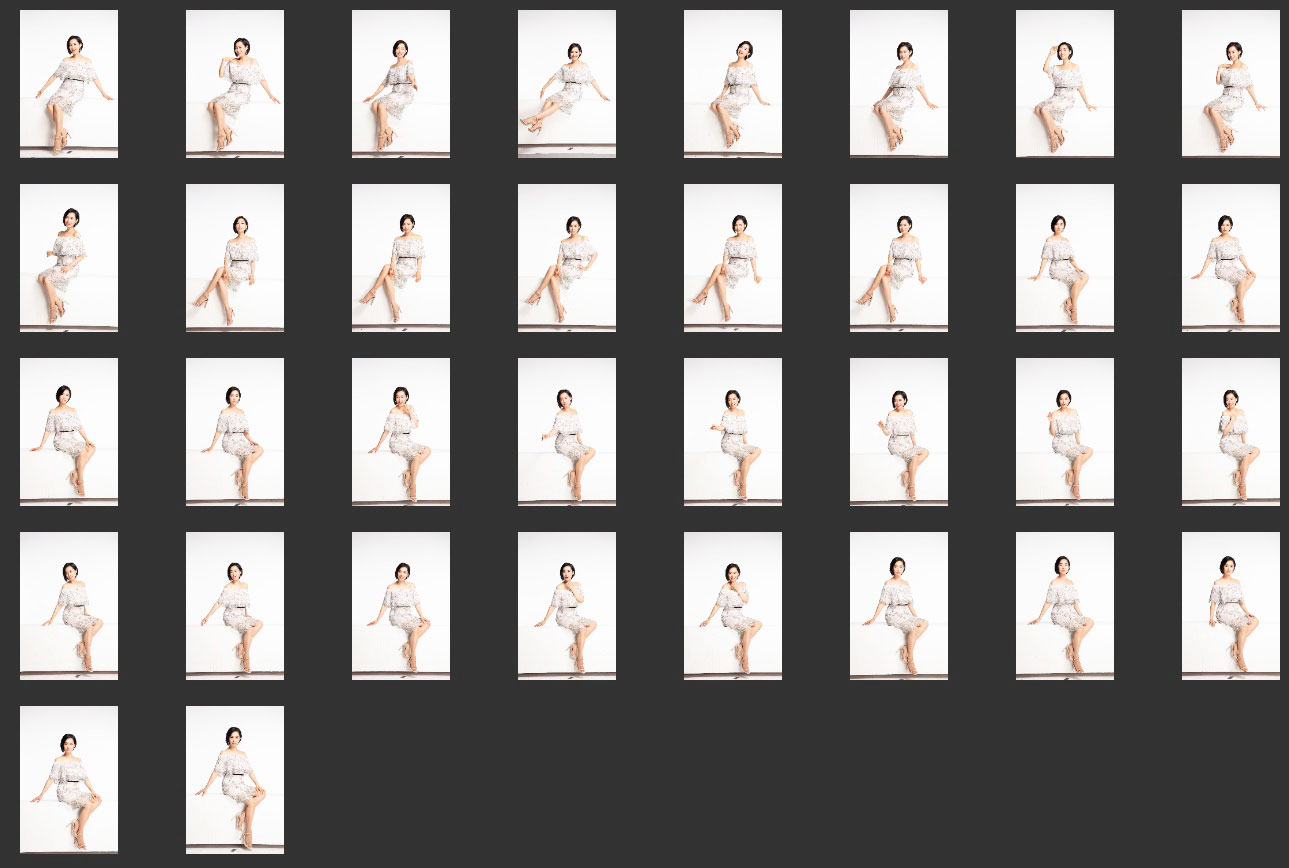The height and width of the screenshot is (868, 1289).
Task: Select the first photo in the second row
Action: click(x=69, y=257)
